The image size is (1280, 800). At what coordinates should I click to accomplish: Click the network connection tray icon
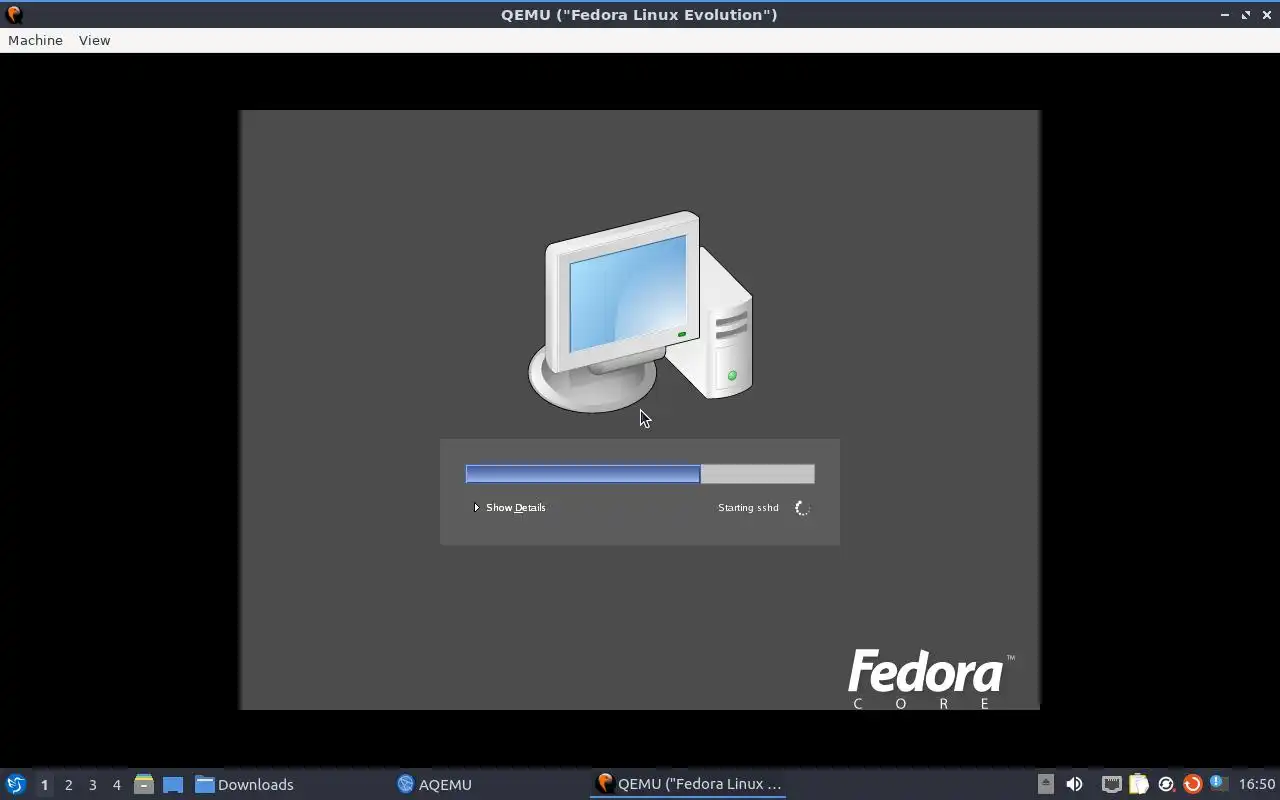[1112, 784]
